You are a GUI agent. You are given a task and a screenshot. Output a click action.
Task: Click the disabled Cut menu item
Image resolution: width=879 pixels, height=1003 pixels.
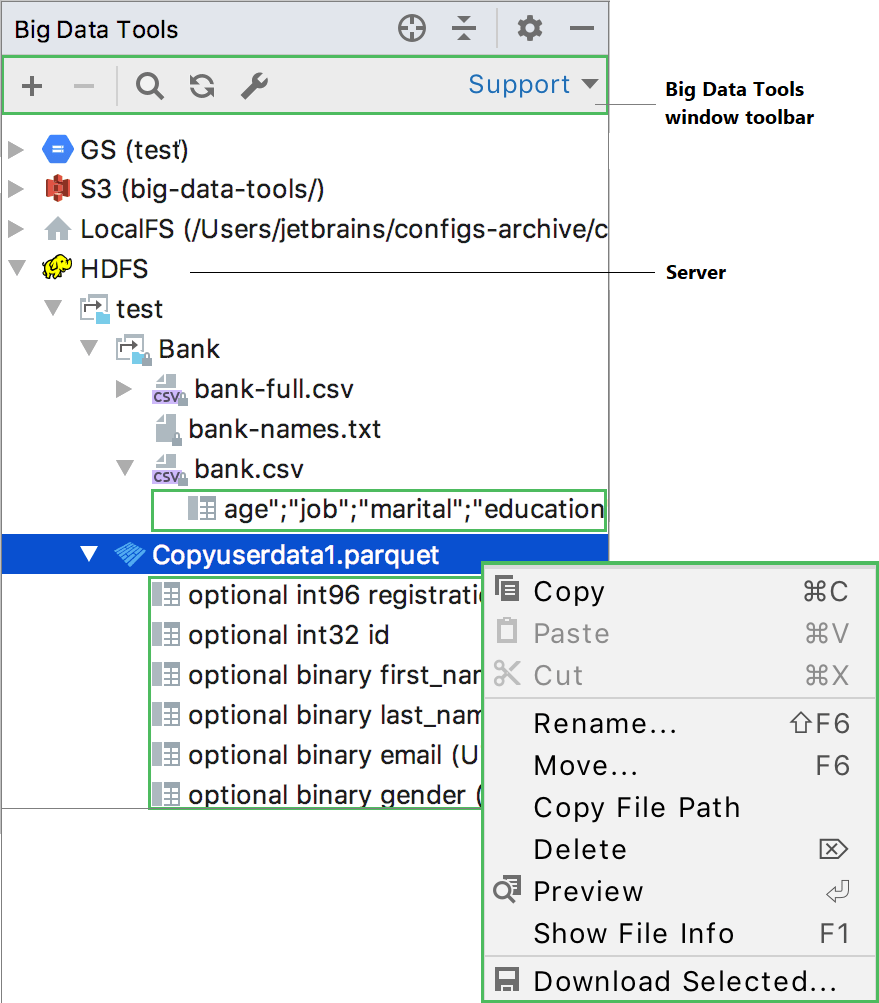(x=680, y=675)
